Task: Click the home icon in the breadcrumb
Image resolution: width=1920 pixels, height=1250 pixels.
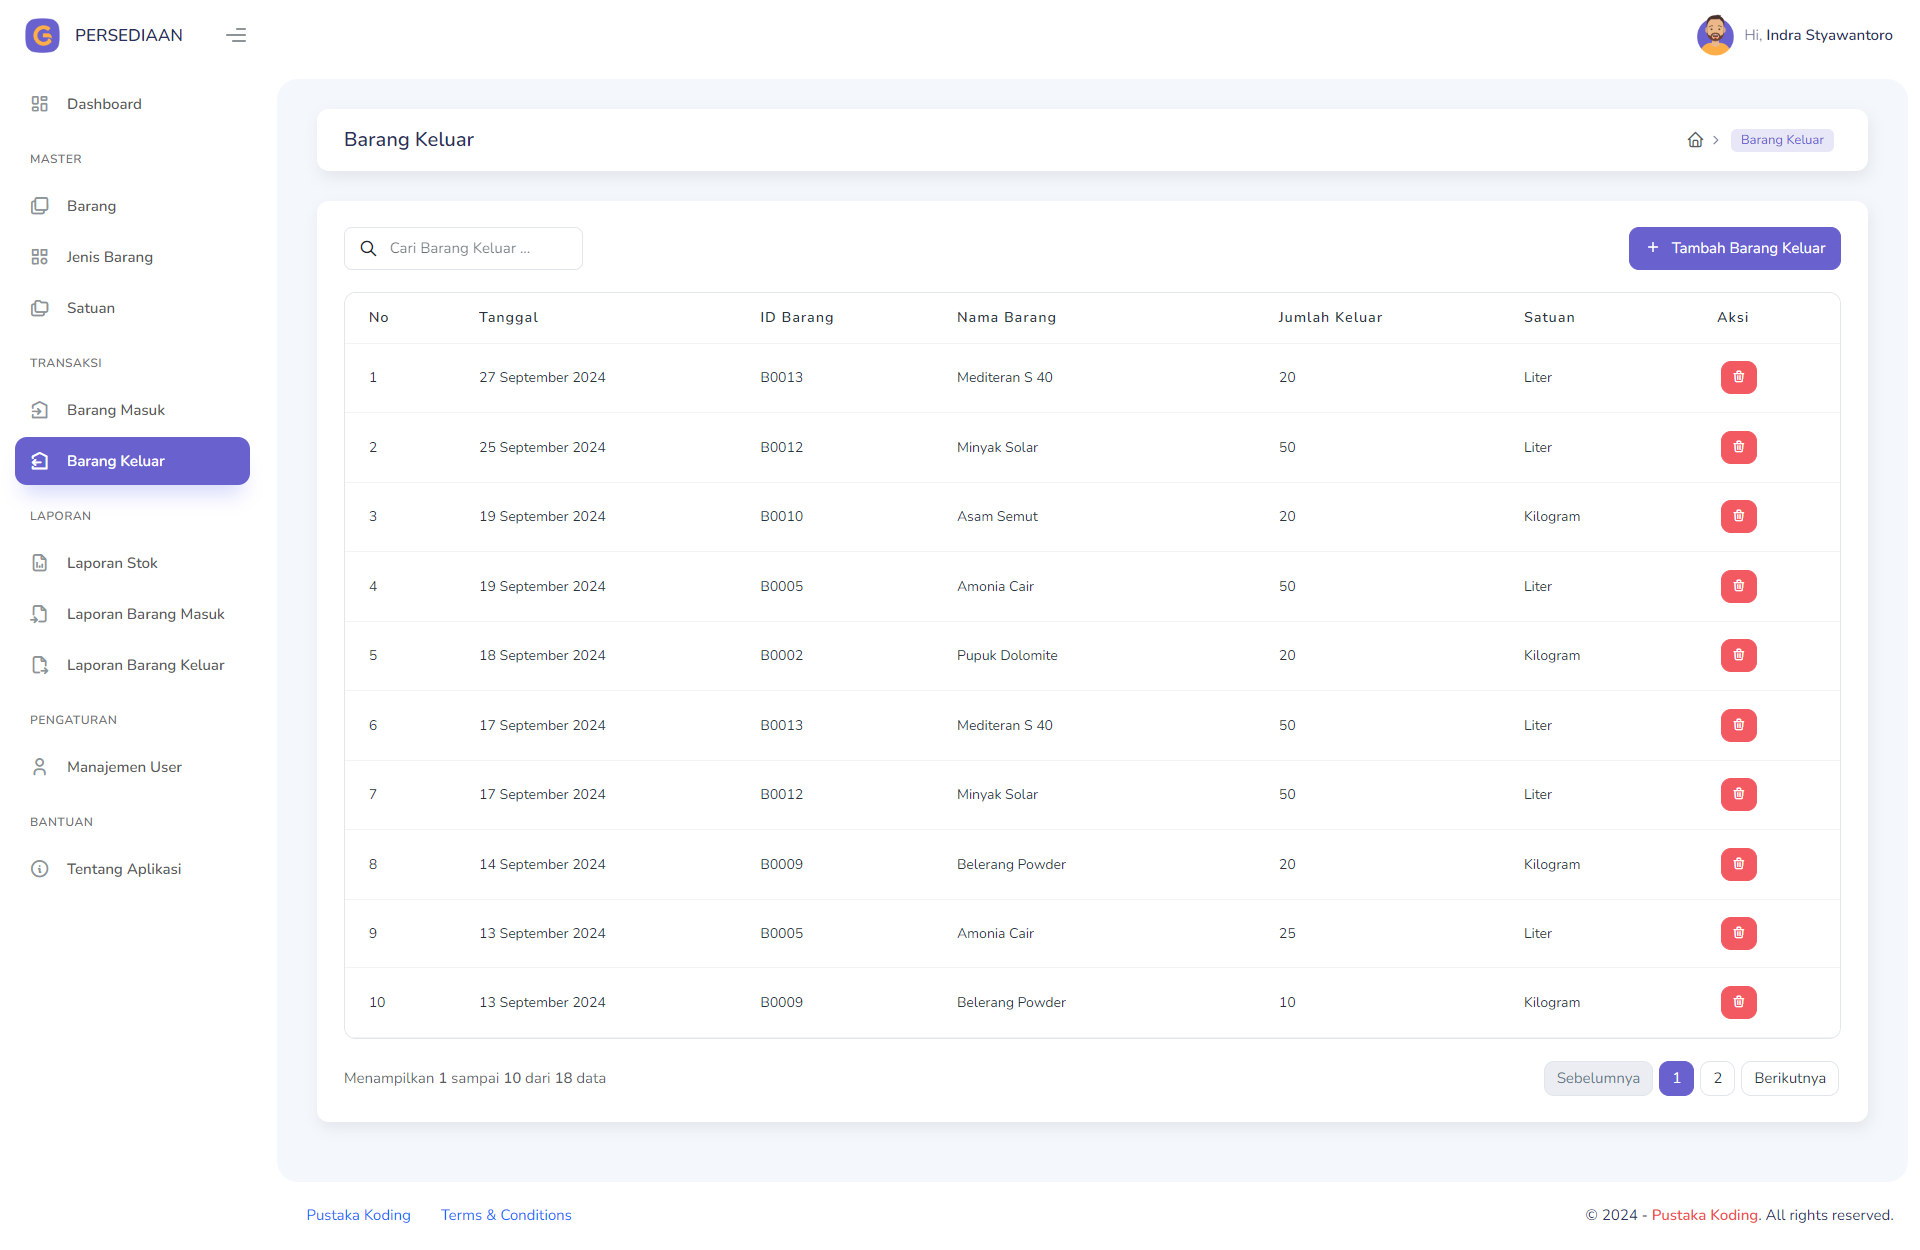Action: [x=1696, y=140]
